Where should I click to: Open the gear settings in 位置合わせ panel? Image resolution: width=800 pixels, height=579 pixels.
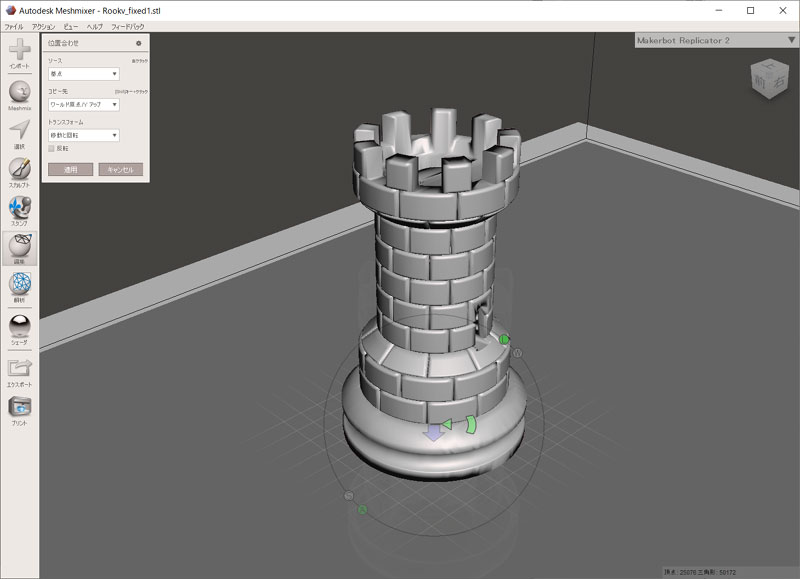(x=138, y=44)
